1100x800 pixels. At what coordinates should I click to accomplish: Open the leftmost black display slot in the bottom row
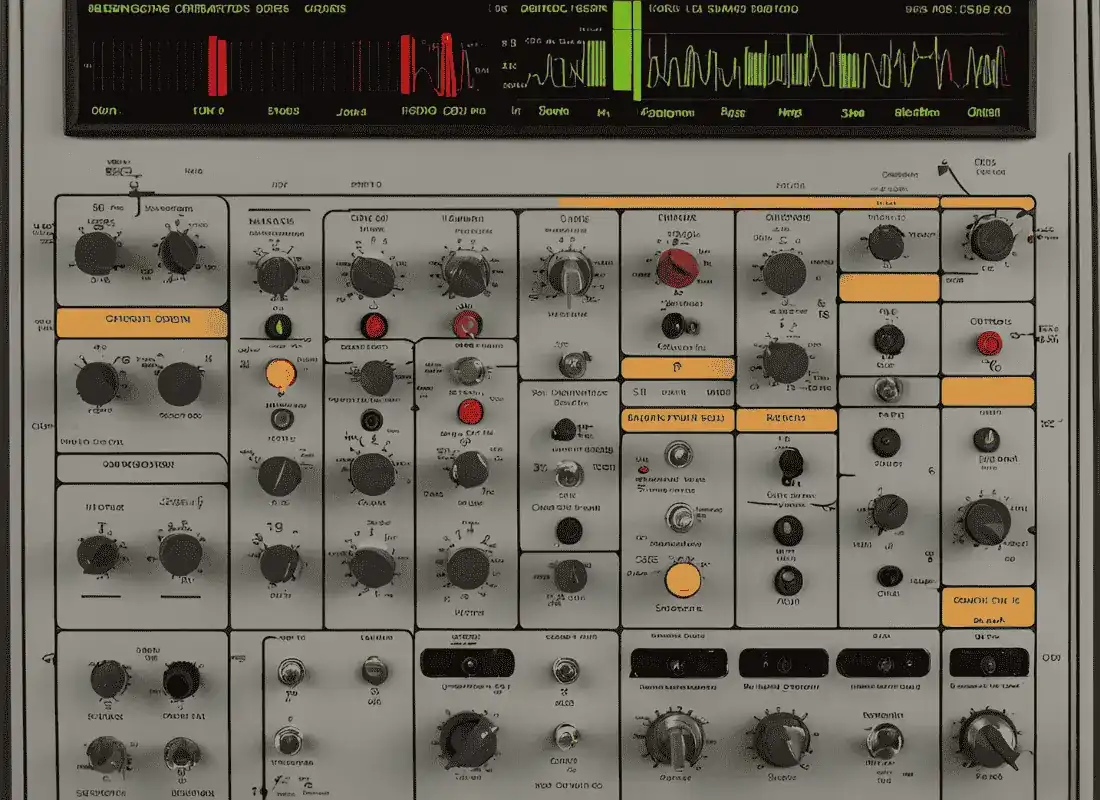pos(467,662)
